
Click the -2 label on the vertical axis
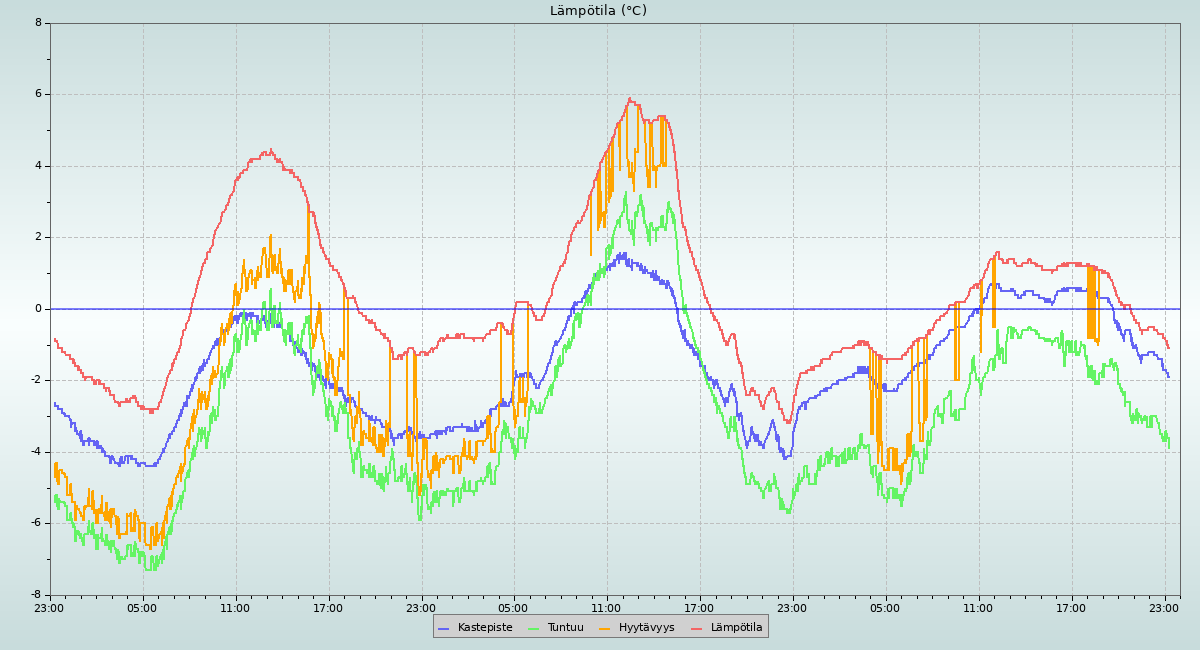pyautogui.click(x=36, y=380)
